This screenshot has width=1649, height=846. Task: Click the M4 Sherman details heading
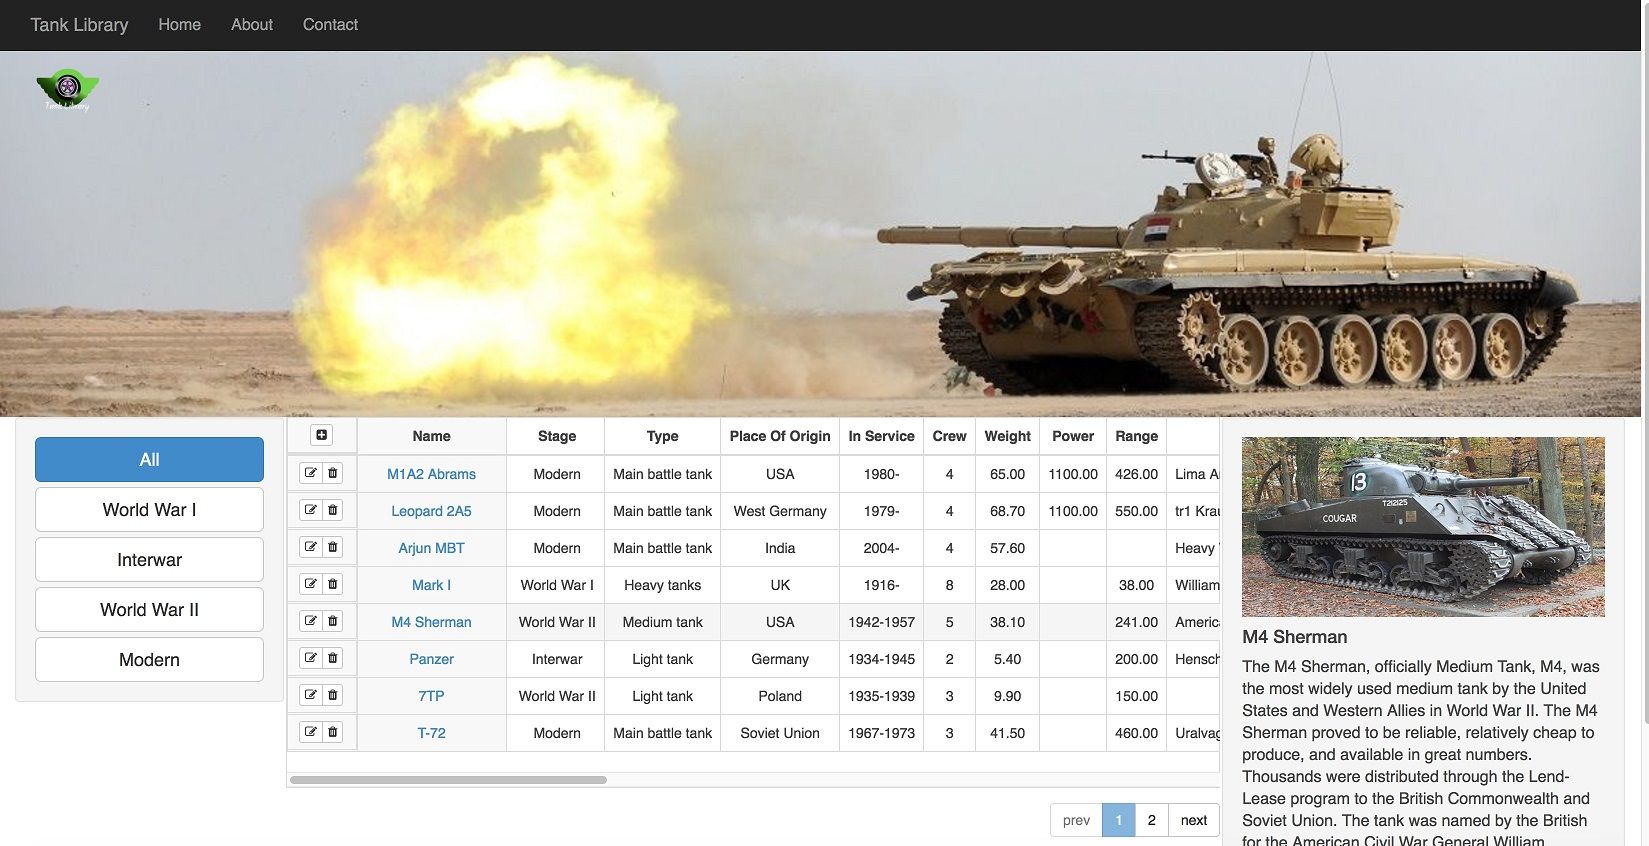point(1294,637)
